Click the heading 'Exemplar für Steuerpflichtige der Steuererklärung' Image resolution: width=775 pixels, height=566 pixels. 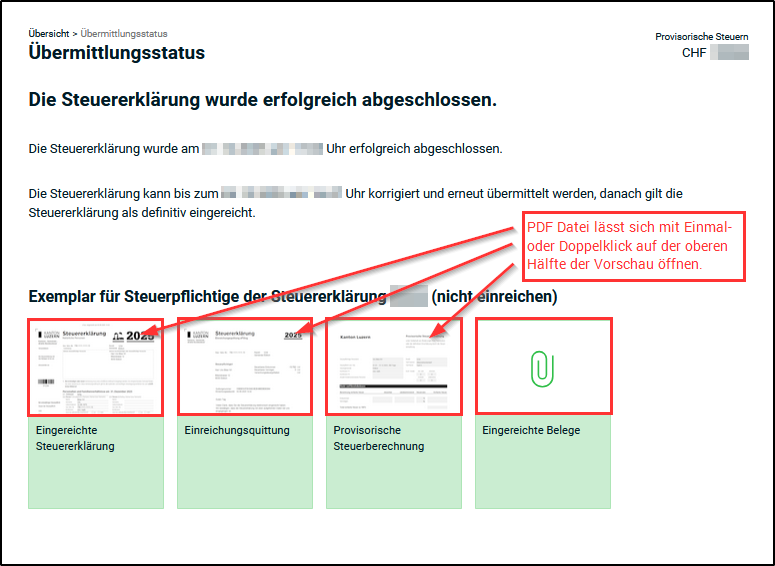[208, 297]
